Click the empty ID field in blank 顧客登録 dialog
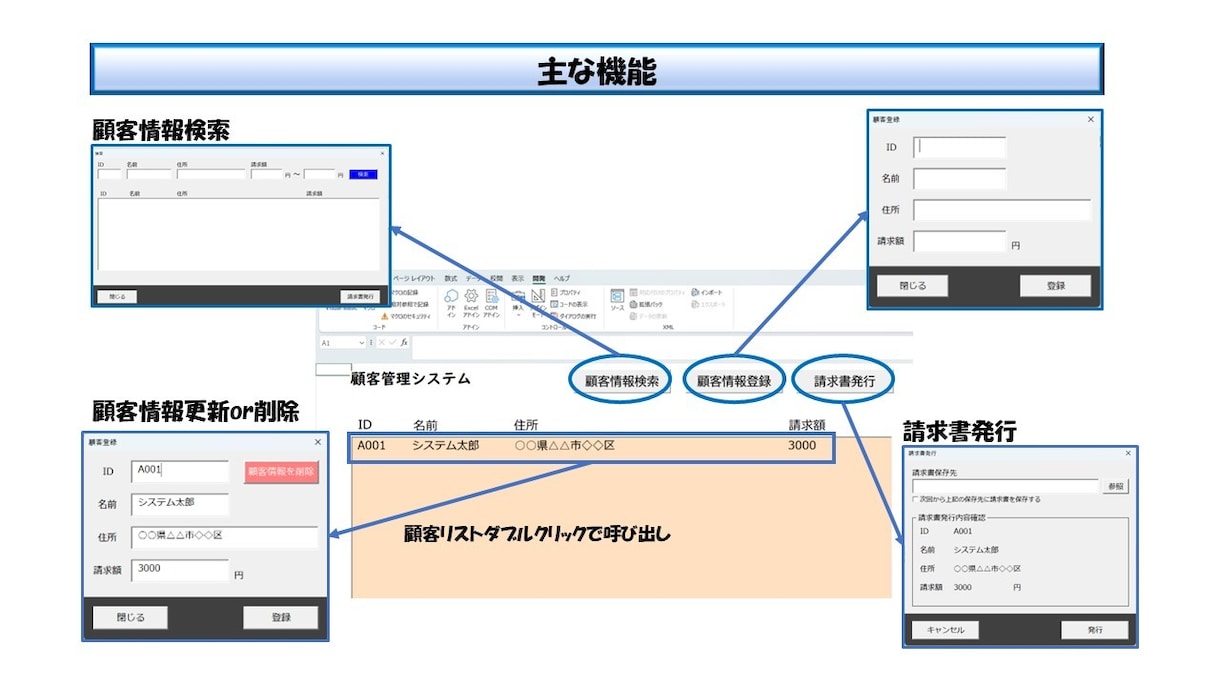1220x686 pixels. [959, 147]
